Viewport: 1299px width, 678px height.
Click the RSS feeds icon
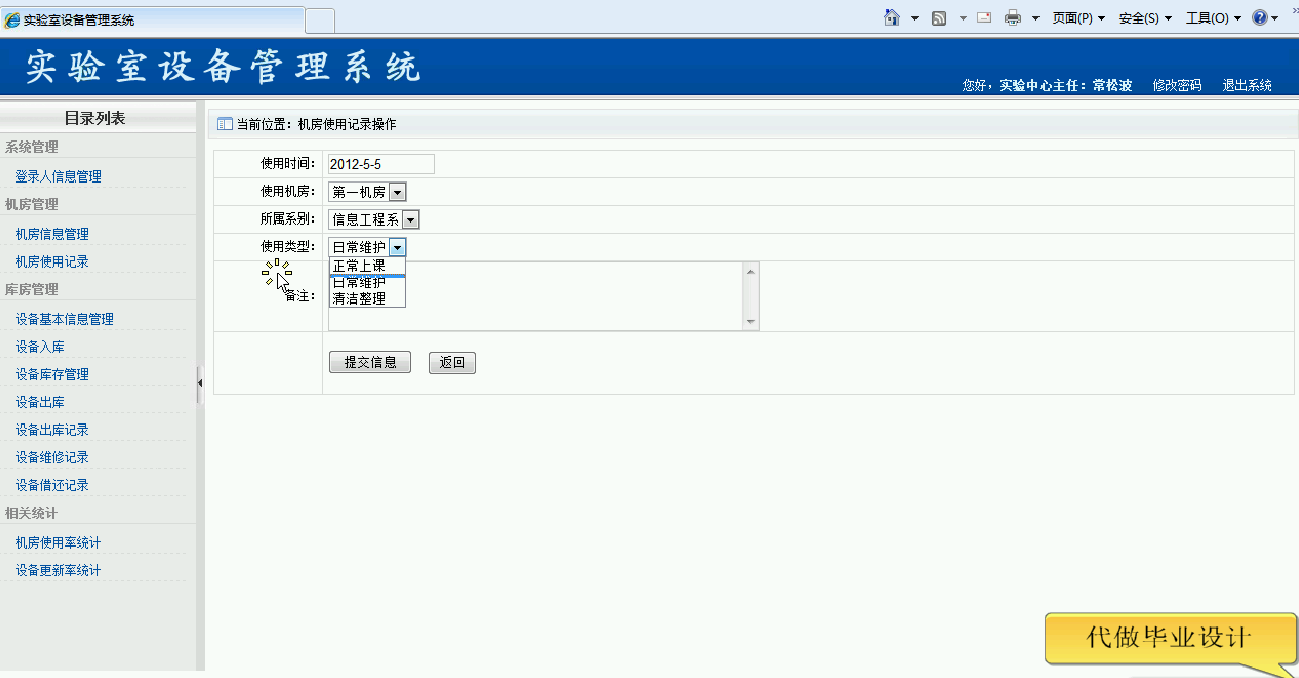tap(939, 18)
